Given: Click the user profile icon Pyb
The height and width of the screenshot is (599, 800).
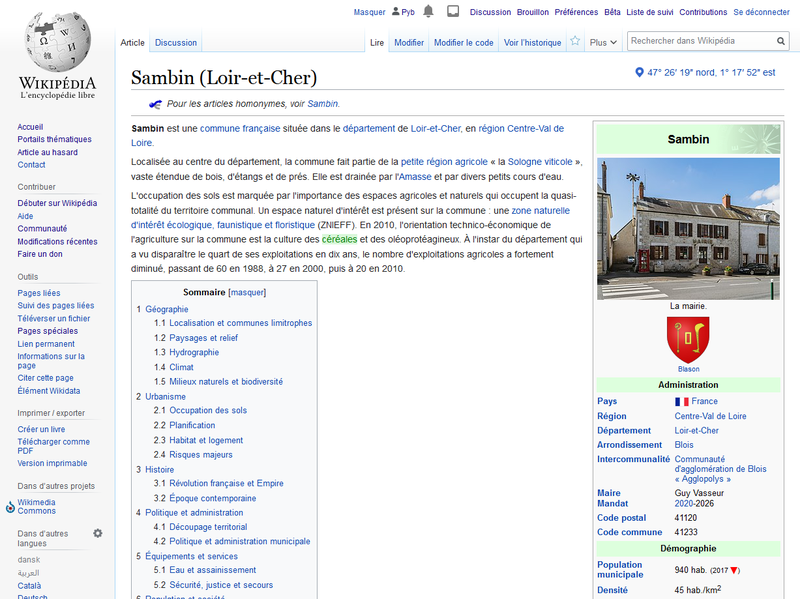Looking at the screenshot, I should [396, 11].
